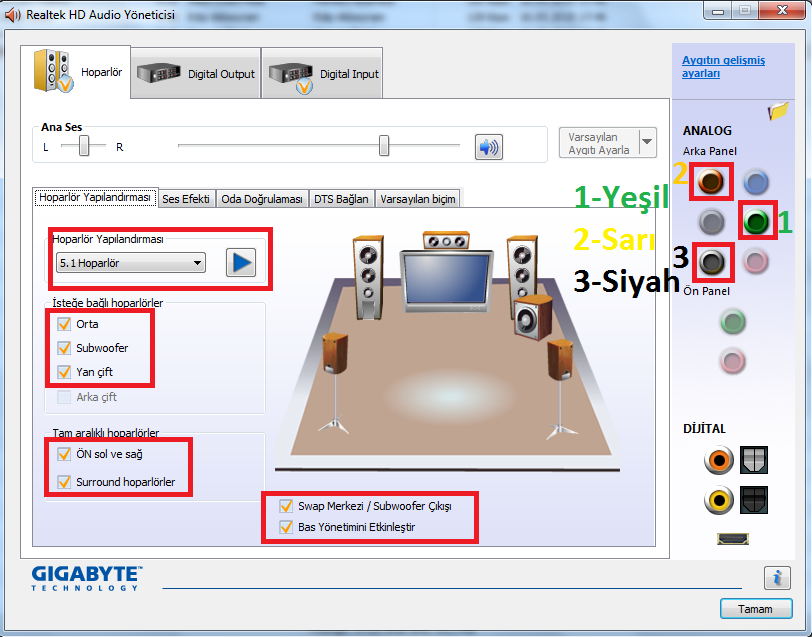Click the green rear panel audio jack
812x637 pixels.
[x=756, y=222]
